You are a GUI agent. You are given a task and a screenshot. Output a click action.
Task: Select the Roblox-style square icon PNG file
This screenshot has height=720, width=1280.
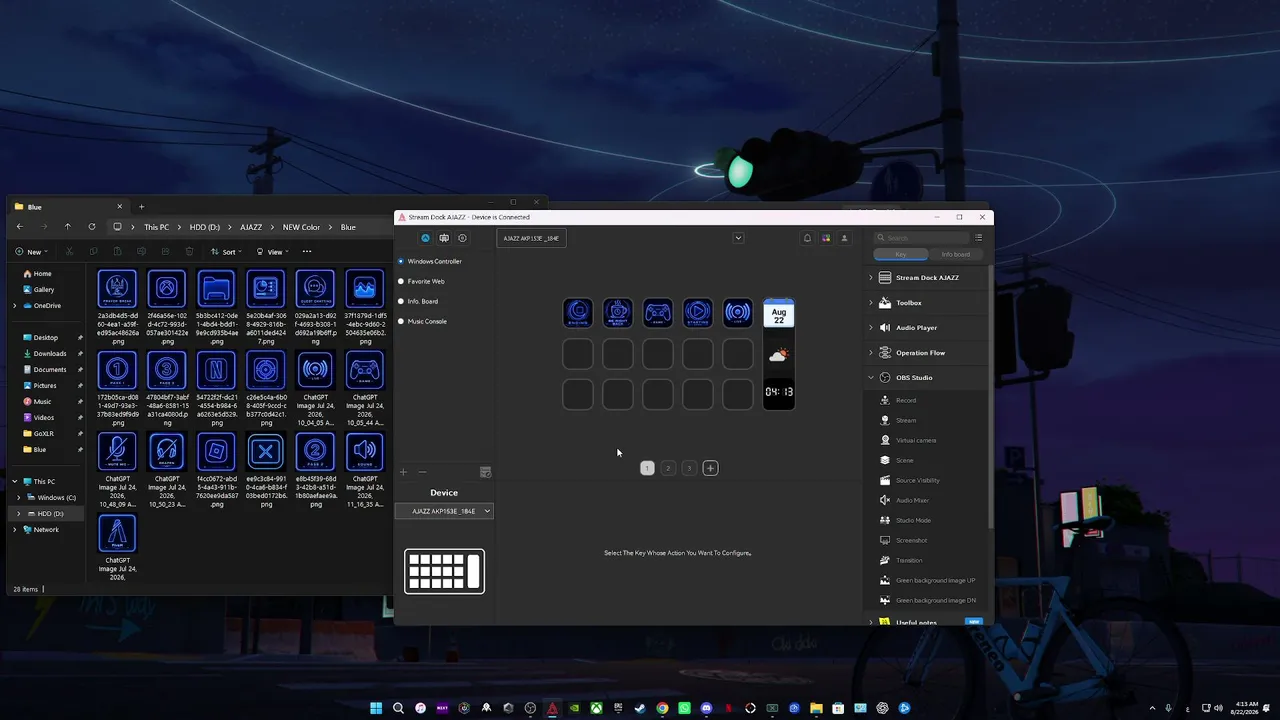pyautogui.click(x=216, y=452)
